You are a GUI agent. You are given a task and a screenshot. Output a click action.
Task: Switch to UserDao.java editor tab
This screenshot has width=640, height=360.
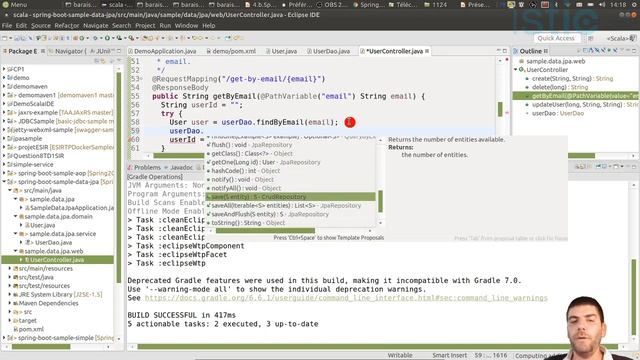click(329, 51)
